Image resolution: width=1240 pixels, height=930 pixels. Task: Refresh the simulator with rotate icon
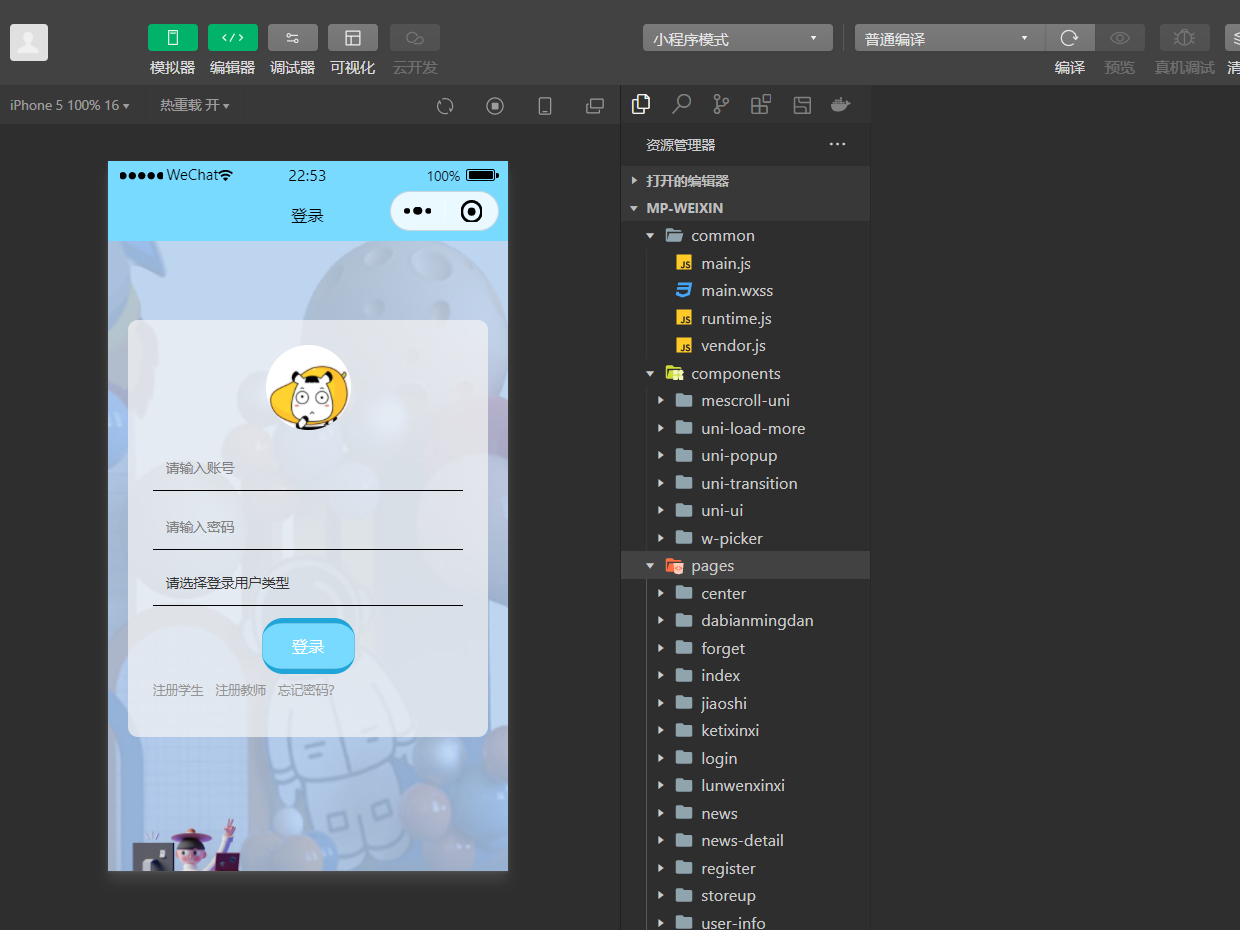click(x=445, y=106)
